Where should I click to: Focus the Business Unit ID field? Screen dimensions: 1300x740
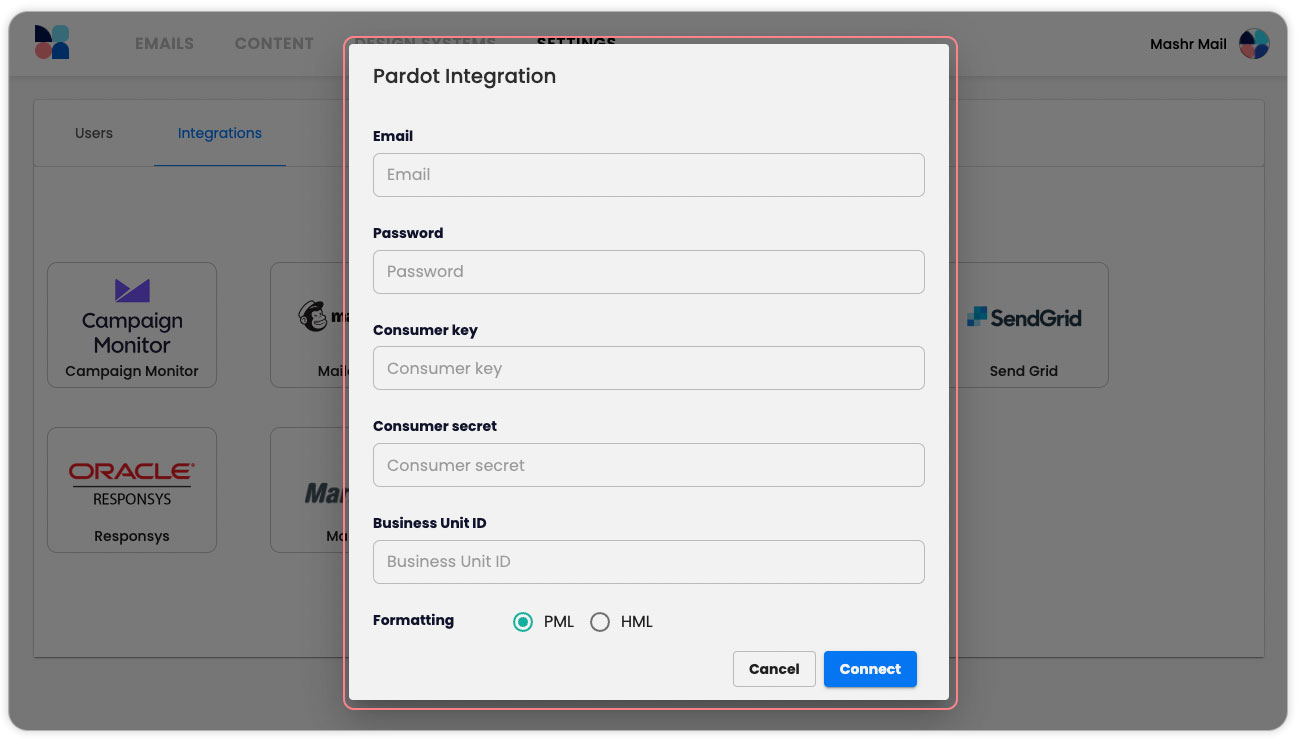coord(648,562)
